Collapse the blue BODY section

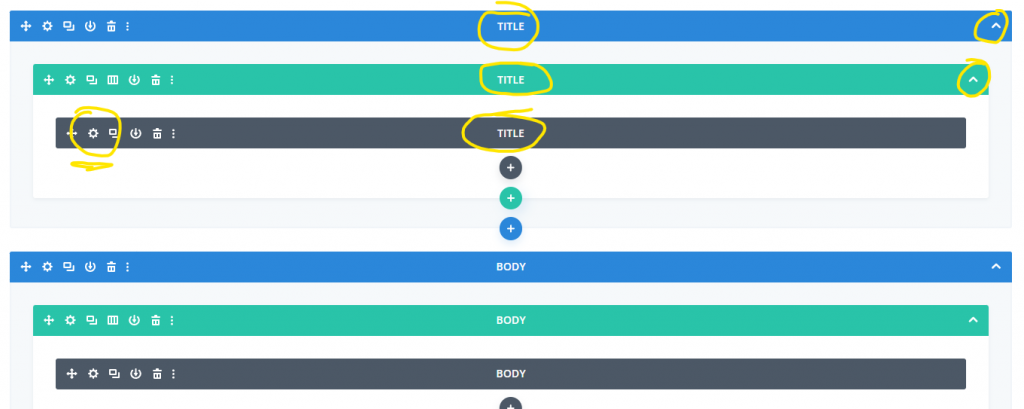coord(996,267)
